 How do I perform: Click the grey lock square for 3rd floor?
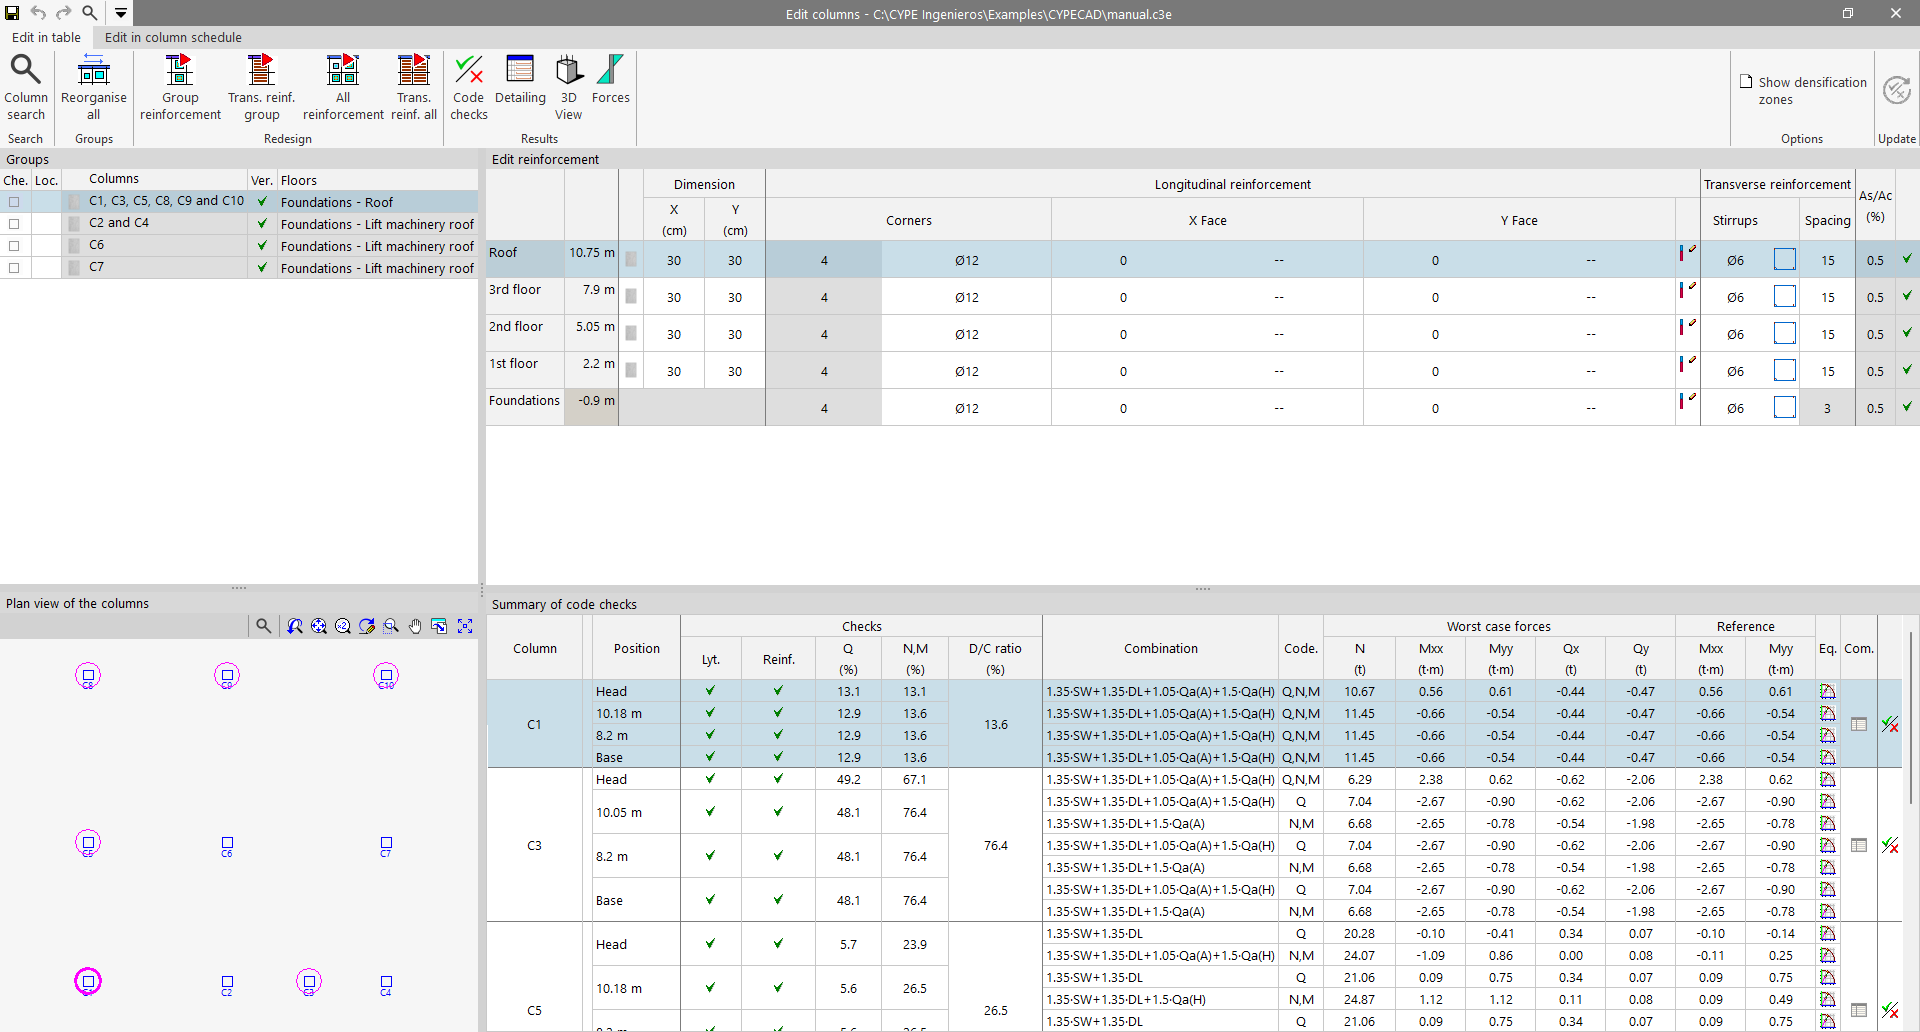631,297
